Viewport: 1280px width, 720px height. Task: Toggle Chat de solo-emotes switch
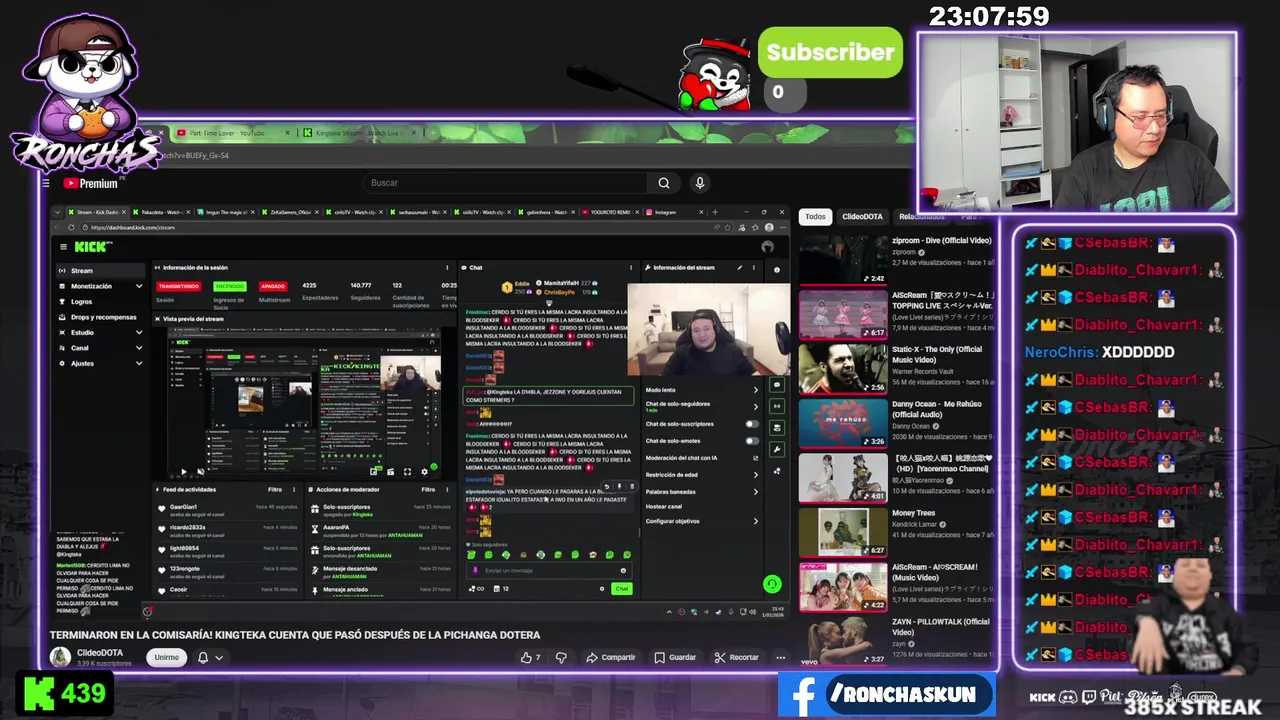point(752,441)
